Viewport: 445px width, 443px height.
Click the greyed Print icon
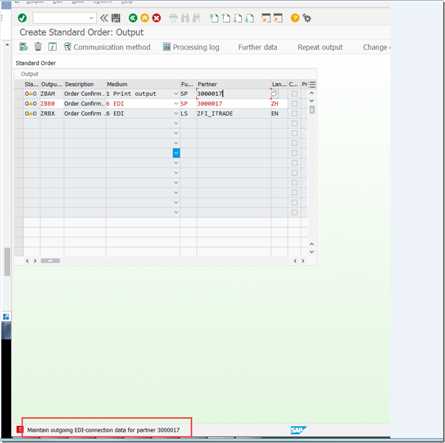[173, 18]
